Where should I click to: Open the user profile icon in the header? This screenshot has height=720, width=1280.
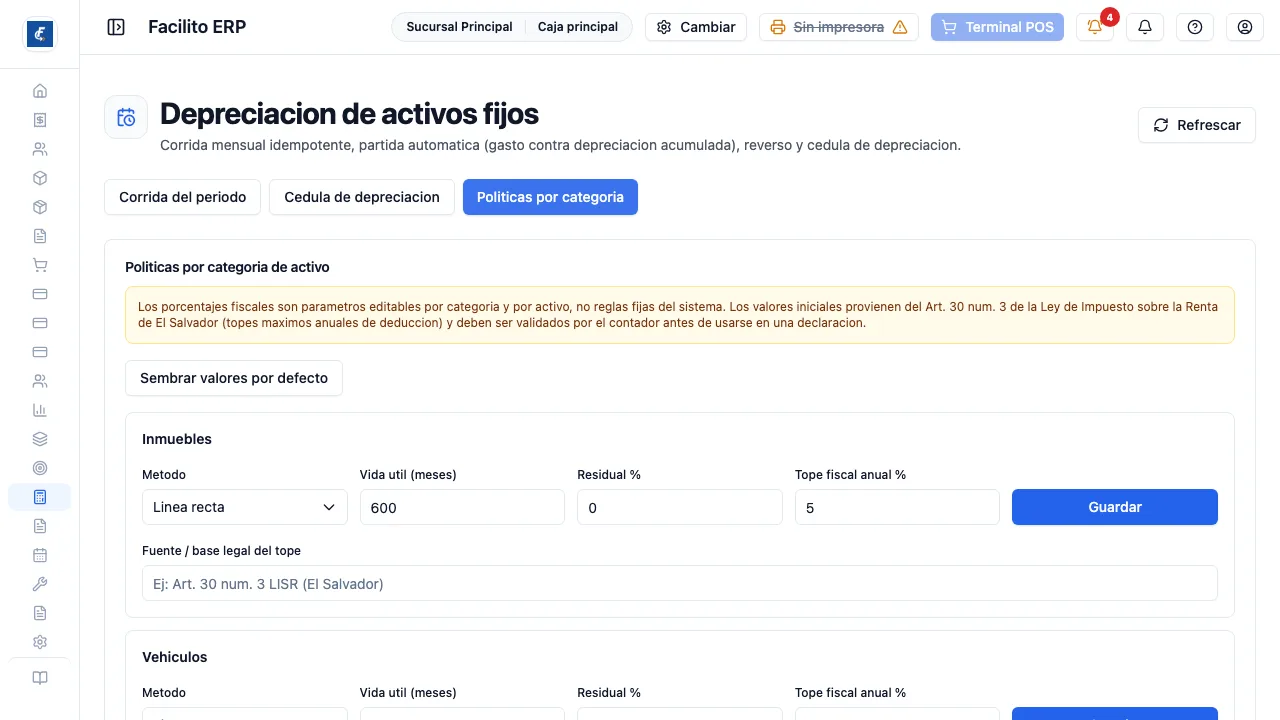pyautogui.click(x=1245, y=27)
